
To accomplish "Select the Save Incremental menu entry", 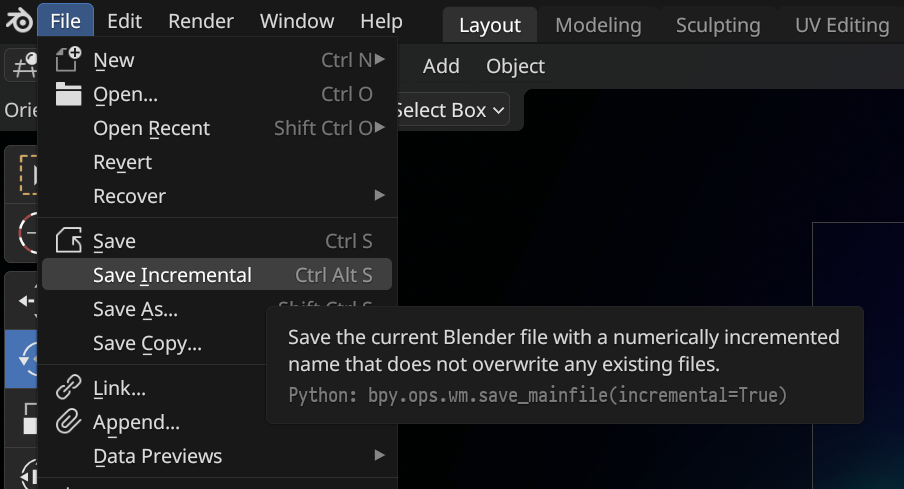I will coord(172,275).
